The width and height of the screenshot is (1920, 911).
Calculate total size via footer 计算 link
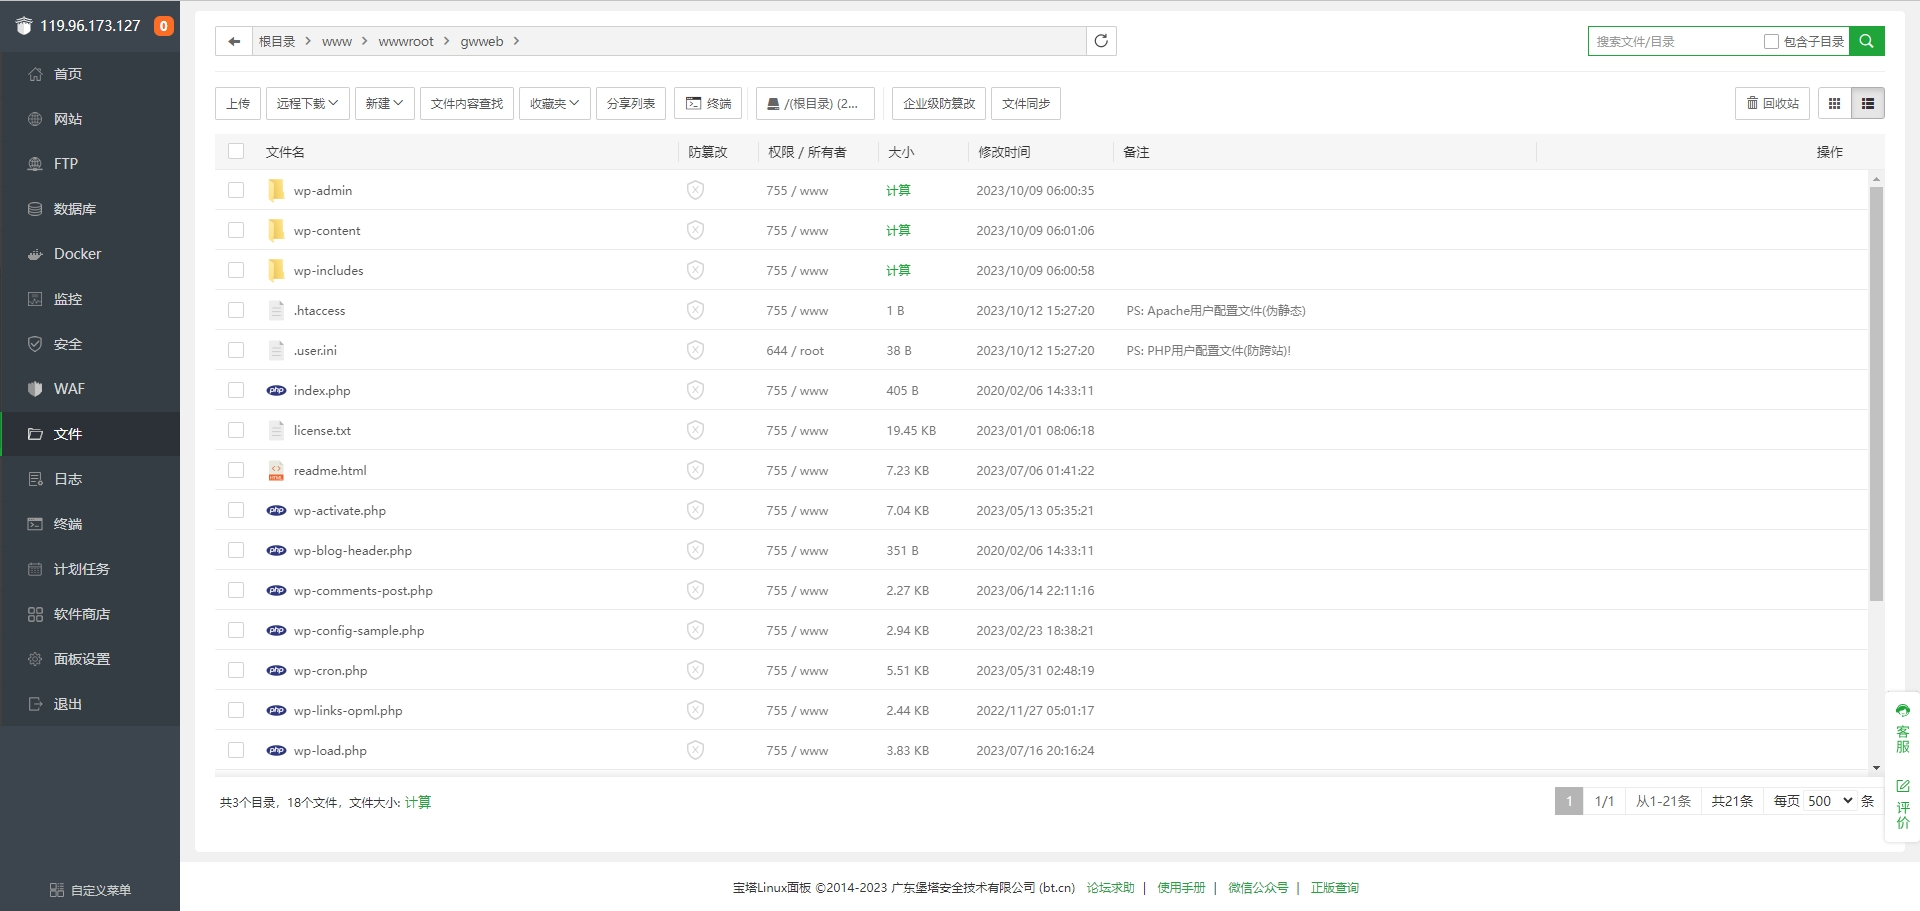(x=418, y=802)
